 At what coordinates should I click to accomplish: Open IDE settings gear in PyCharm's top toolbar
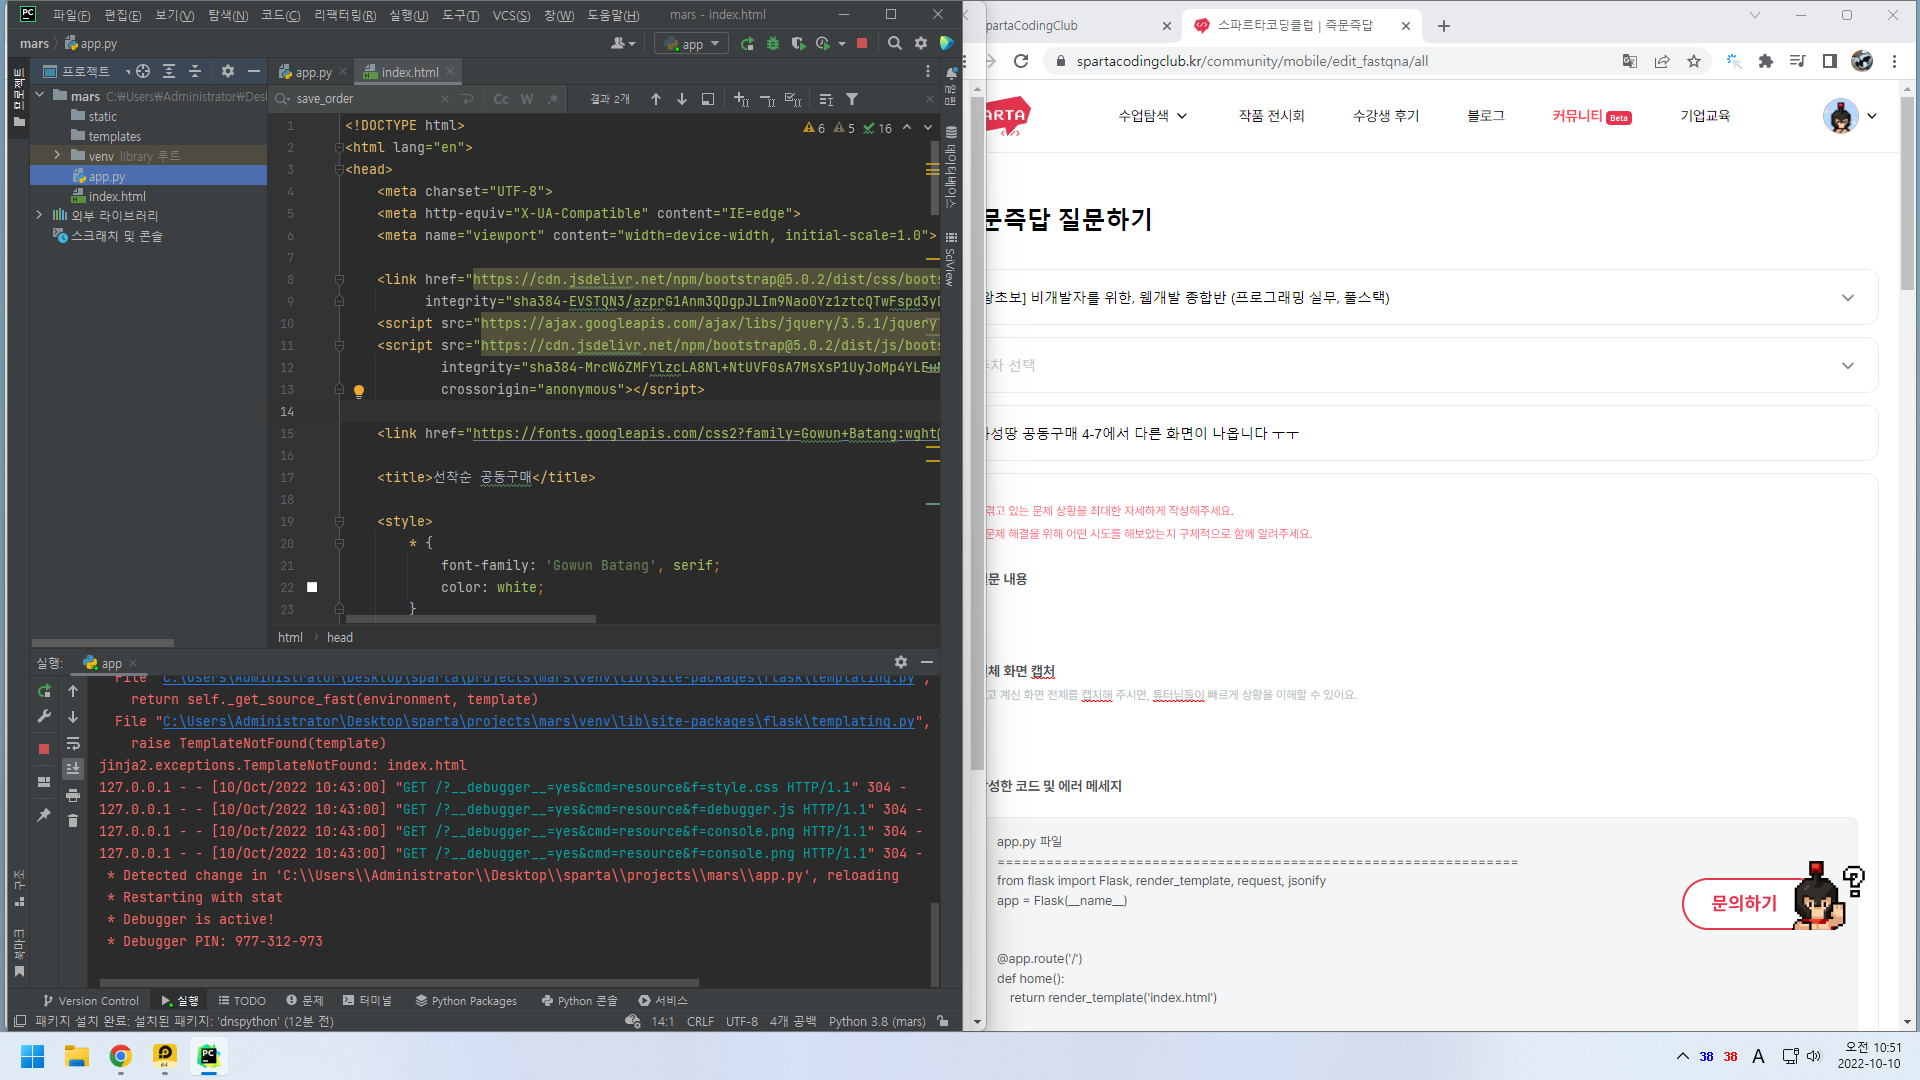point(921,44)
